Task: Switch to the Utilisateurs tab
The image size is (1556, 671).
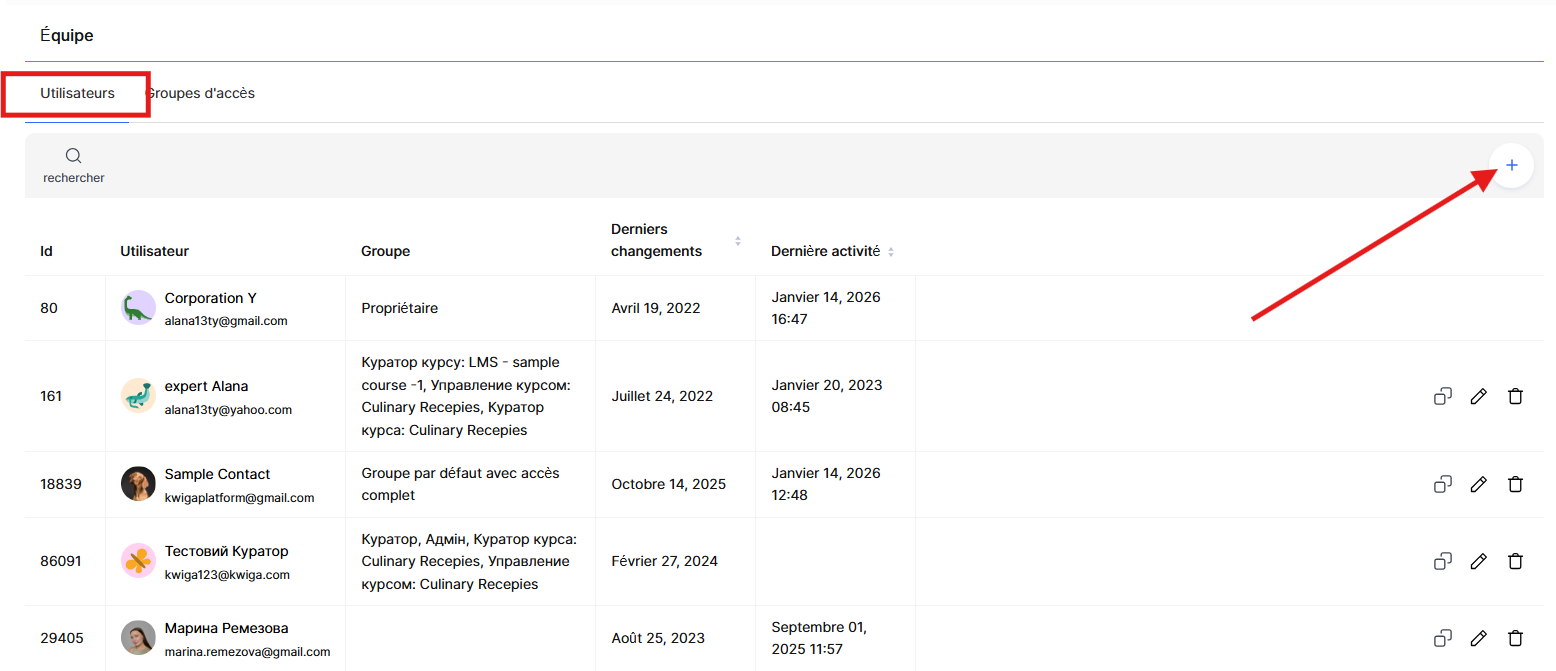Action: pyautogui.click(x=77, y=93)
